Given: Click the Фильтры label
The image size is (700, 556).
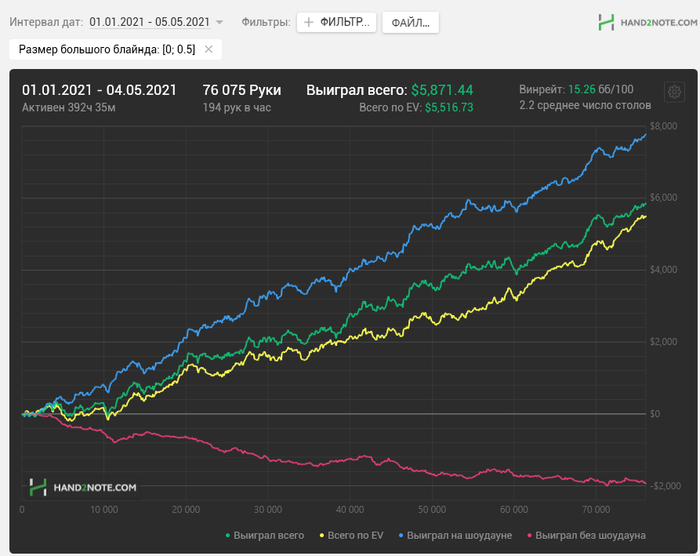Looking at the screenshot, I should 266,22.
